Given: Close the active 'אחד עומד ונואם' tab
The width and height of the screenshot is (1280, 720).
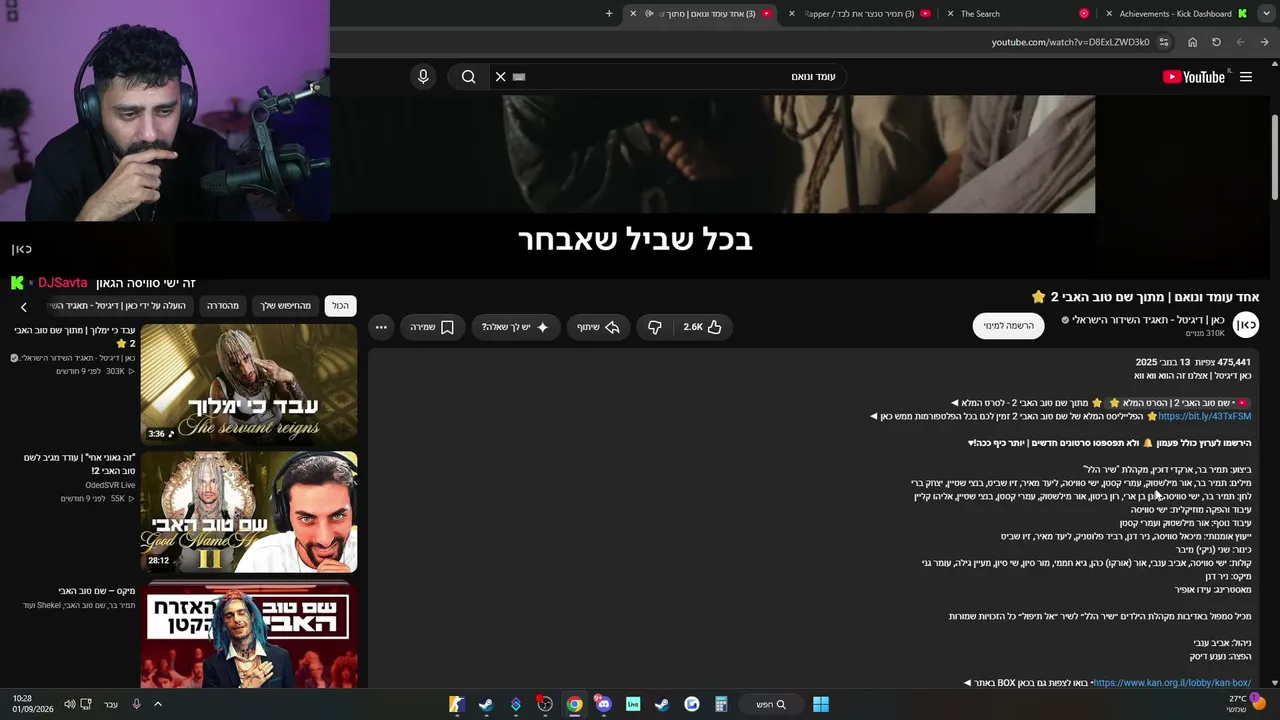Looking at the screenshot, I should point(633,14).
